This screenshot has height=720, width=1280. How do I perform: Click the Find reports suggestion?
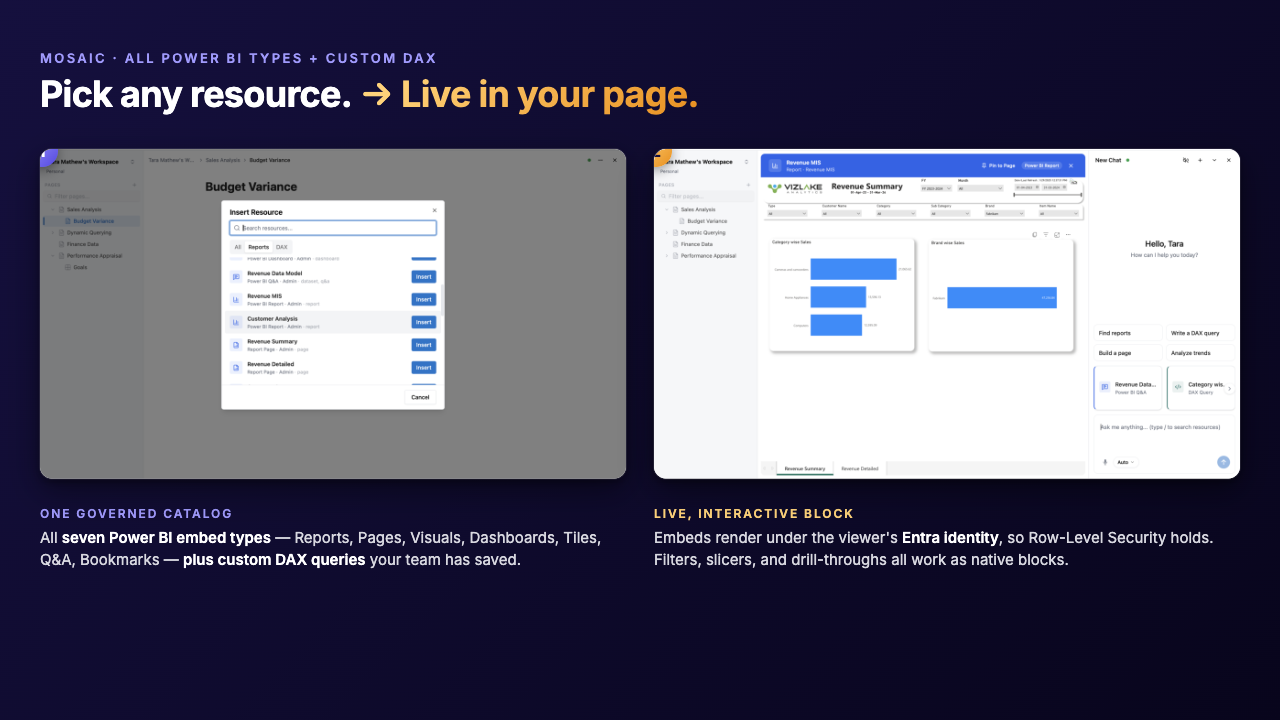1127,333
